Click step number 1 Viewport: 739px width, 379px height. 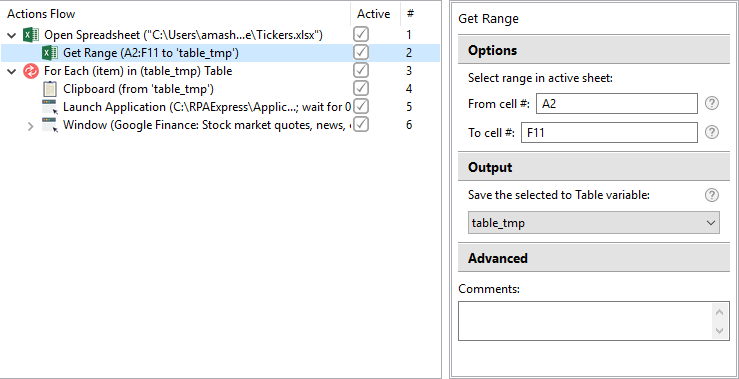click(x=409, y=35)
